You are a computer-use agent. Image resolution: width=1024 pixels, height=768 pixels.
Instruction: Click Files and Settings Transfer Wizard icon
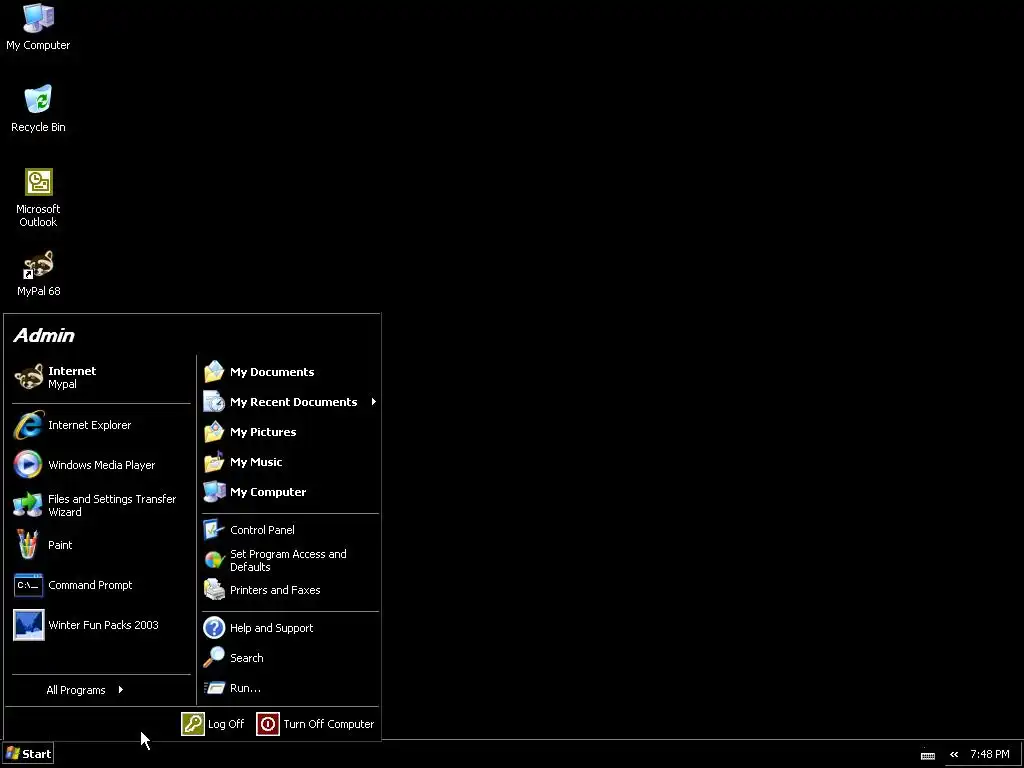tap(28, 505)
